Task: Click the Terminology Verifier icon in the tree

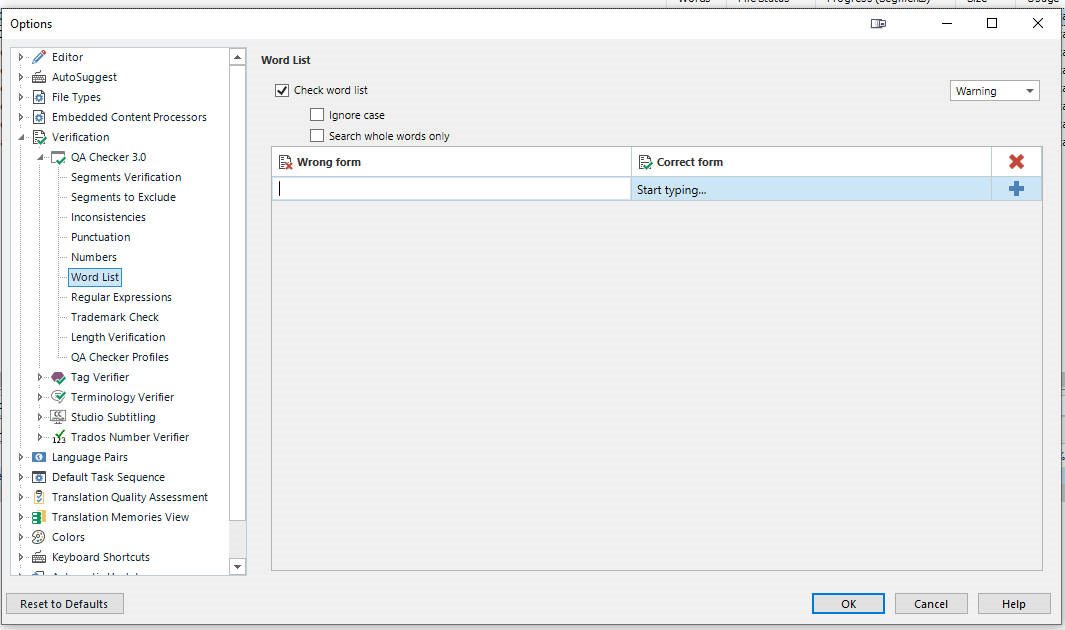Action: click(x=56, y=397)
